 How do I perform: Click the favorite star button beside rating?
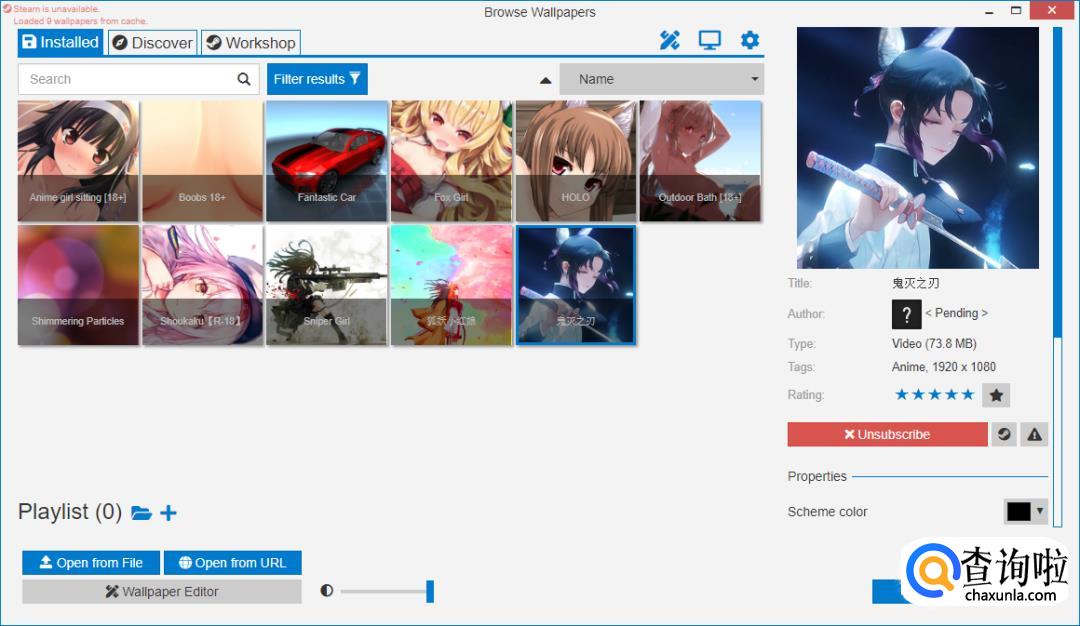(996, 395)
